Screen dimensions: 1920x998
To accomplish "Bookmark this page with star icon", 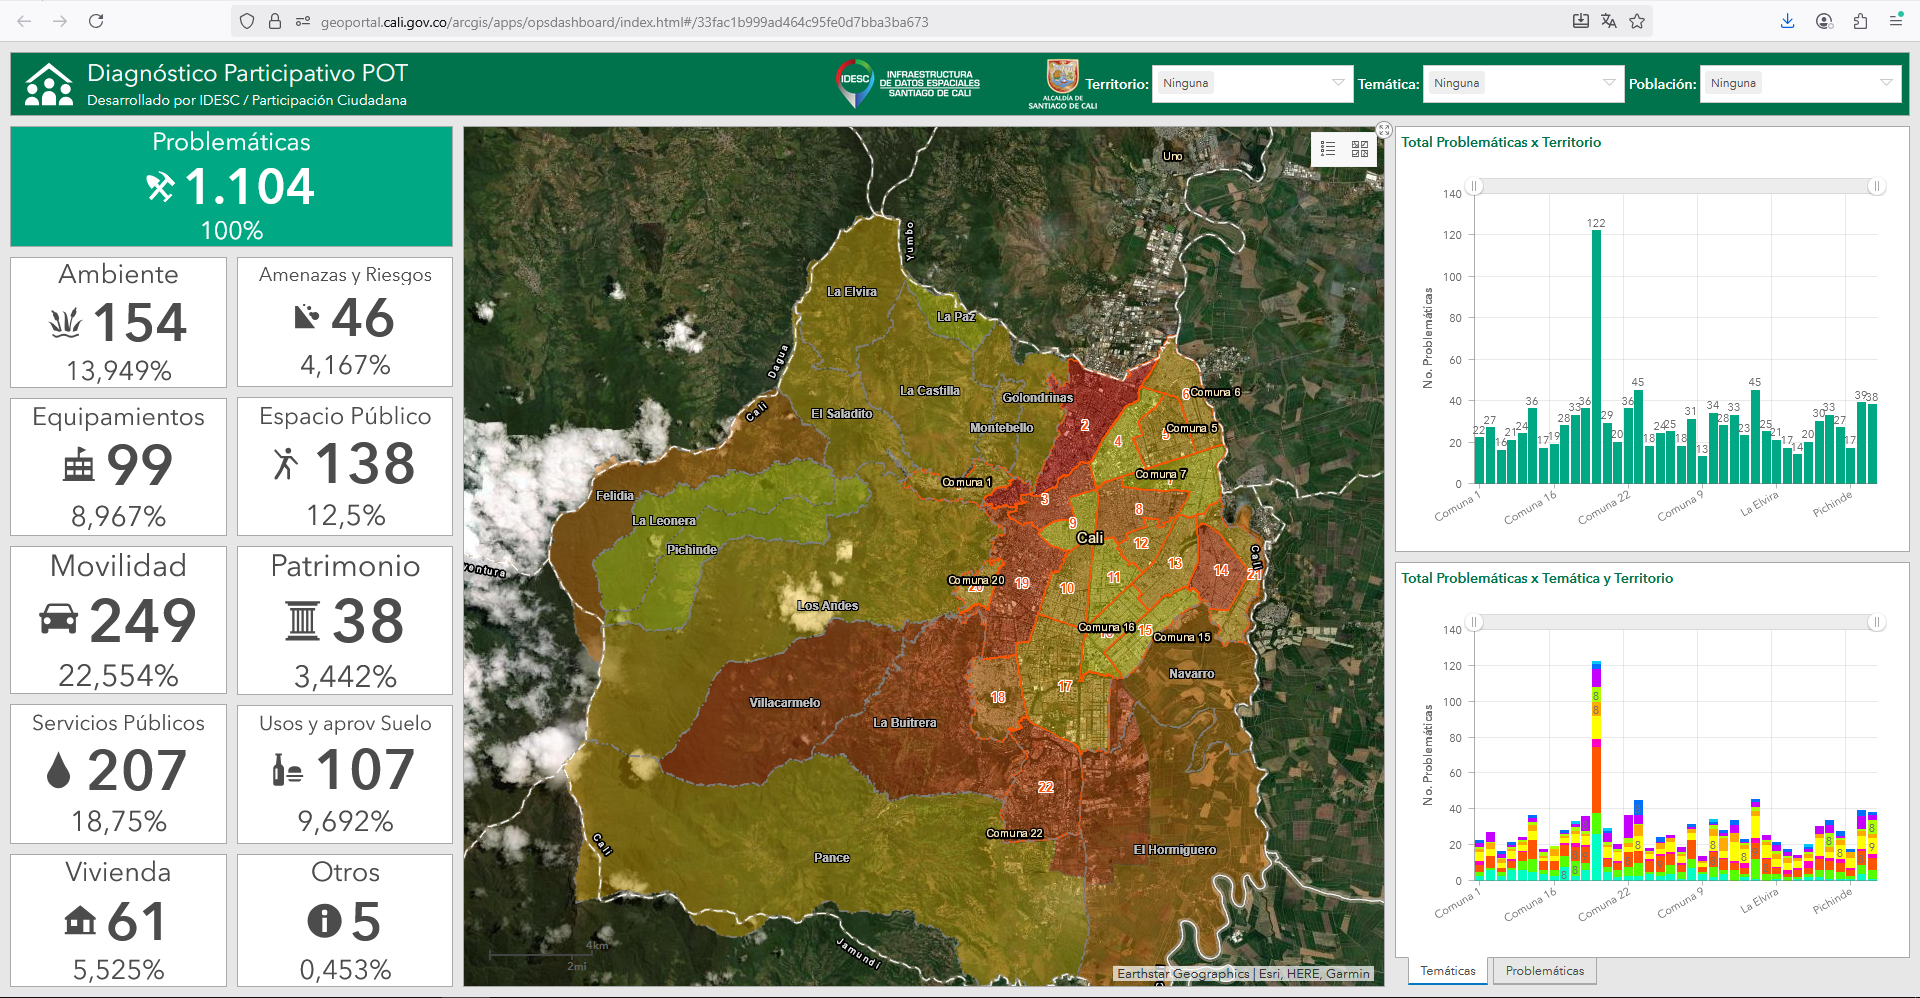I will click(x=1637, y=21).
